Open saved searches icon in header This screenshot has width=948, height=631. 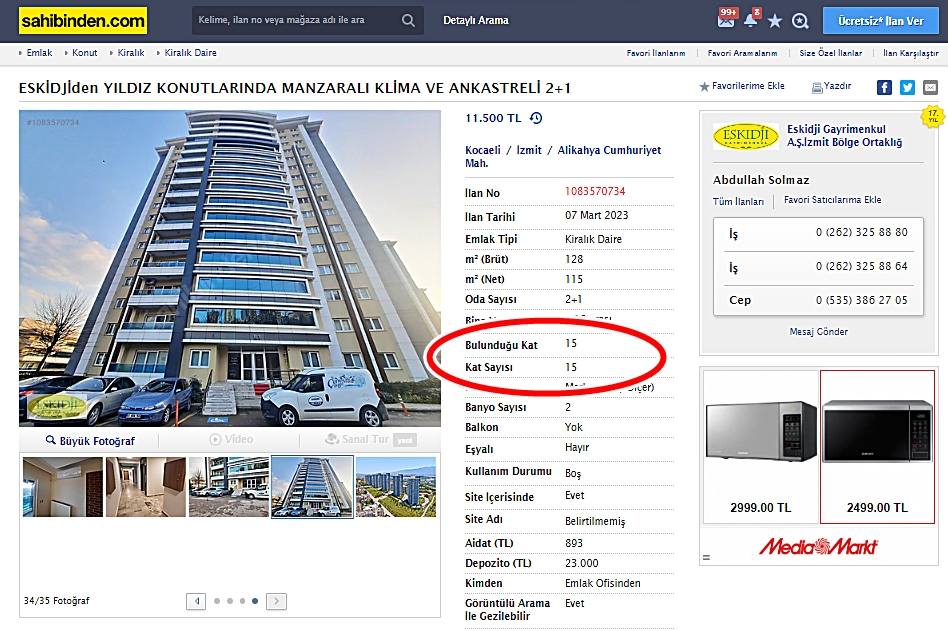click(x=800, y=21)
